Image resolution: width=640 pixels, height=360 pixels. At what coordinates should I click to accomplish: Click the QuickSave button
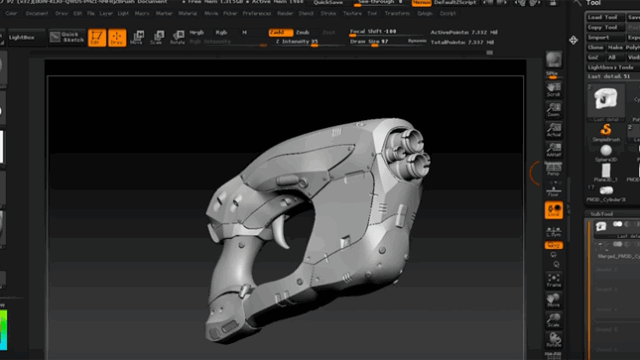[x=329, y=2]
